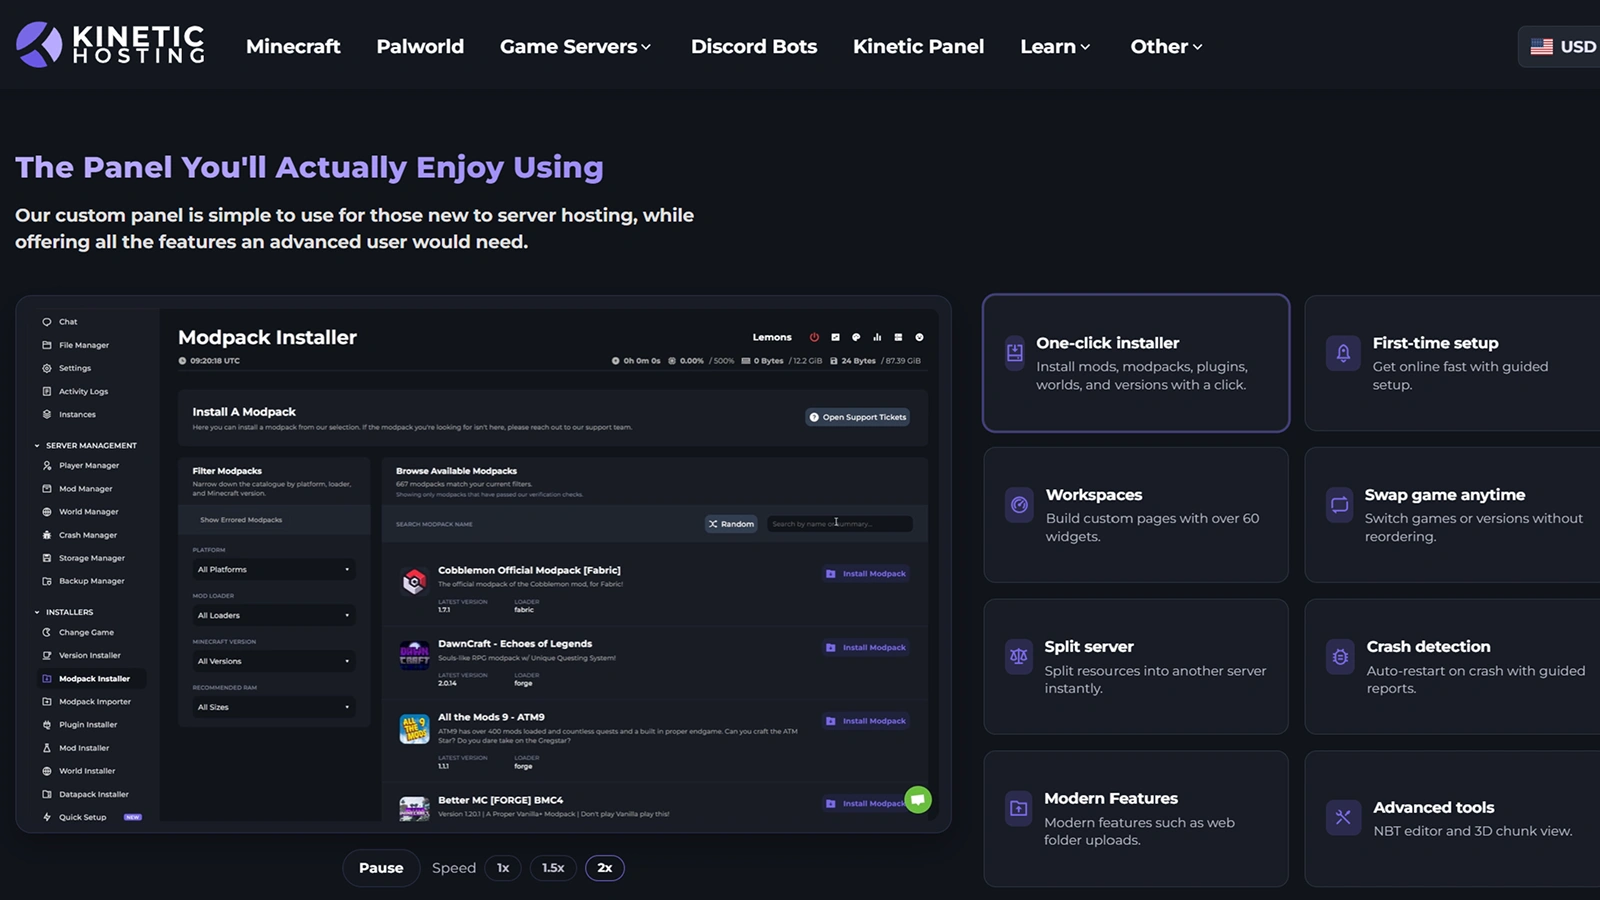Click the Split server scales icon
1600x900 pixels.
point(1019,657)
